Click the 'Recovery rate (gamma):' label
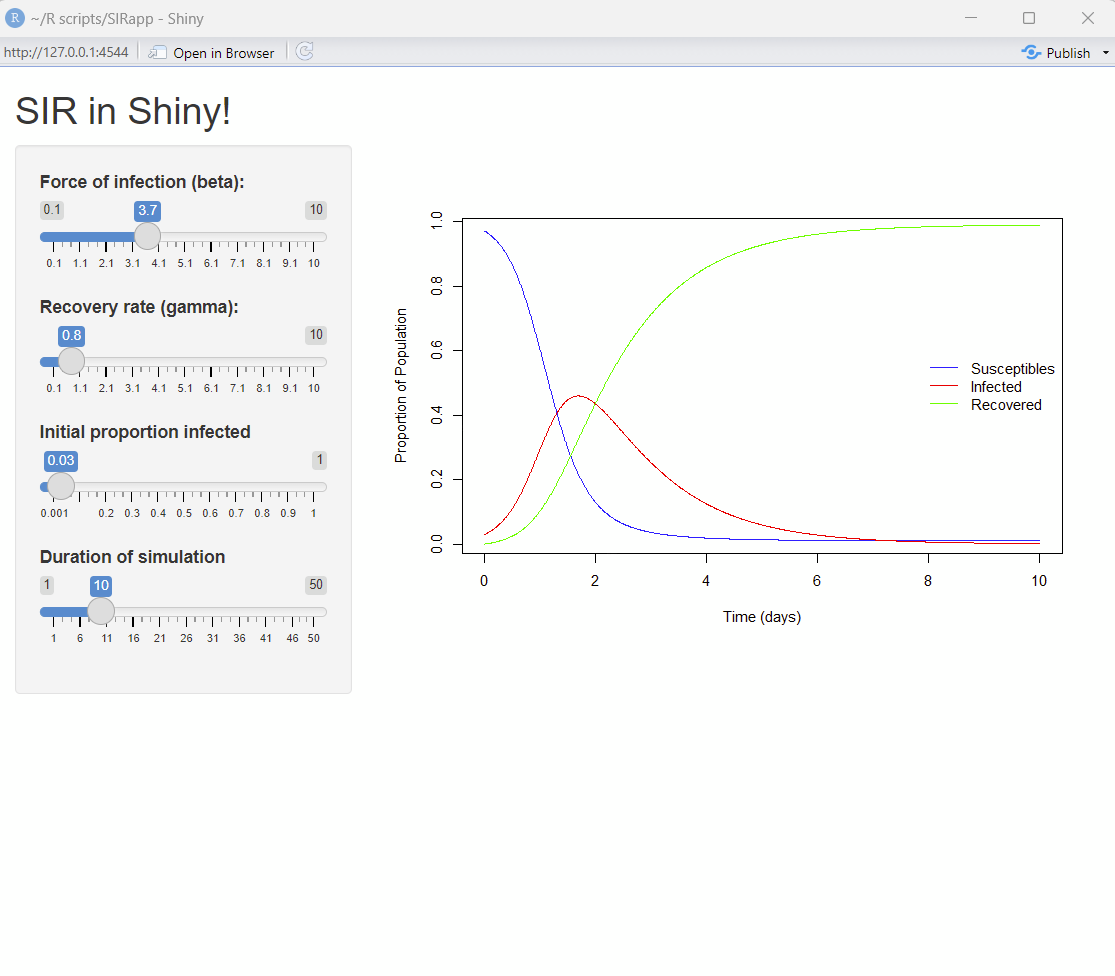Screen dimensions: 1115x976 coord(139,307)
